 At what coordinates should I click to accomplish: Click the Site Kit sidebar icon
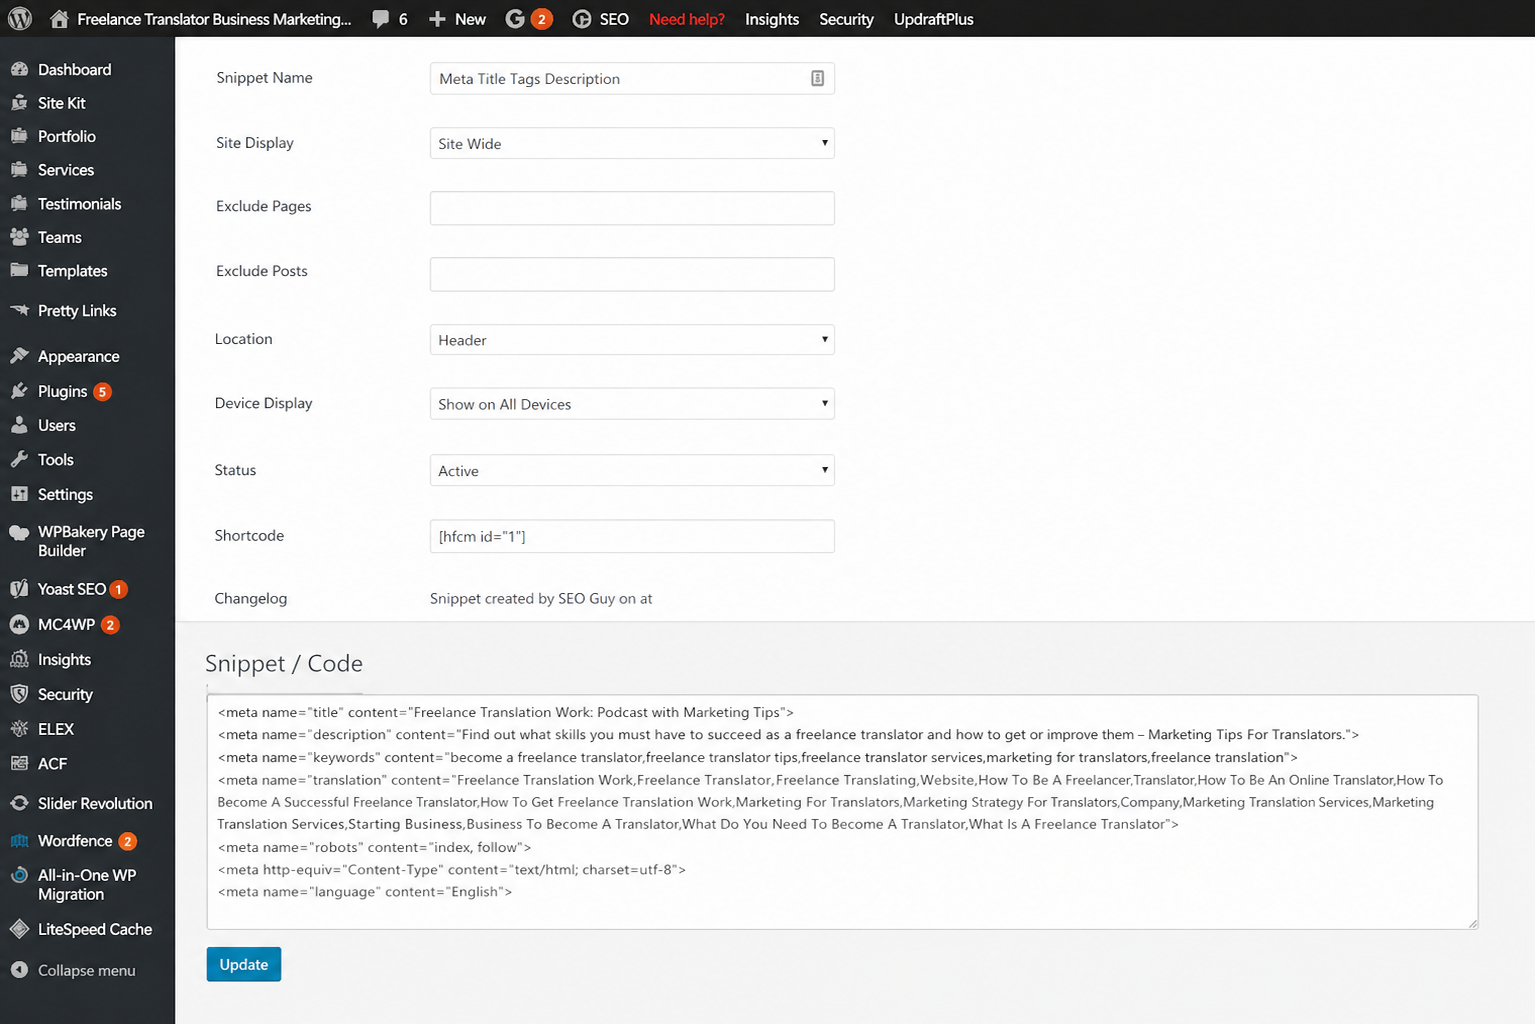point(19,103)
